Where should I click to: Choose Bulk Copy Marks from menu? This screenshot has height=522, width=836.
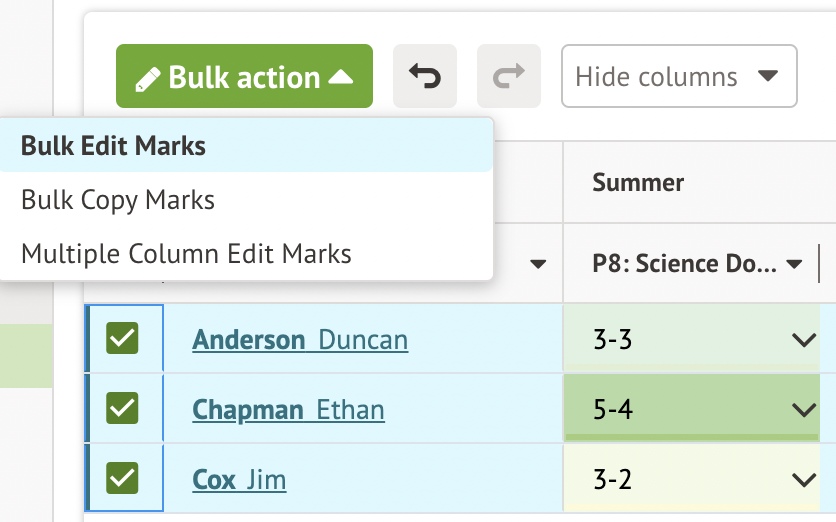click(x=118, y=200)
